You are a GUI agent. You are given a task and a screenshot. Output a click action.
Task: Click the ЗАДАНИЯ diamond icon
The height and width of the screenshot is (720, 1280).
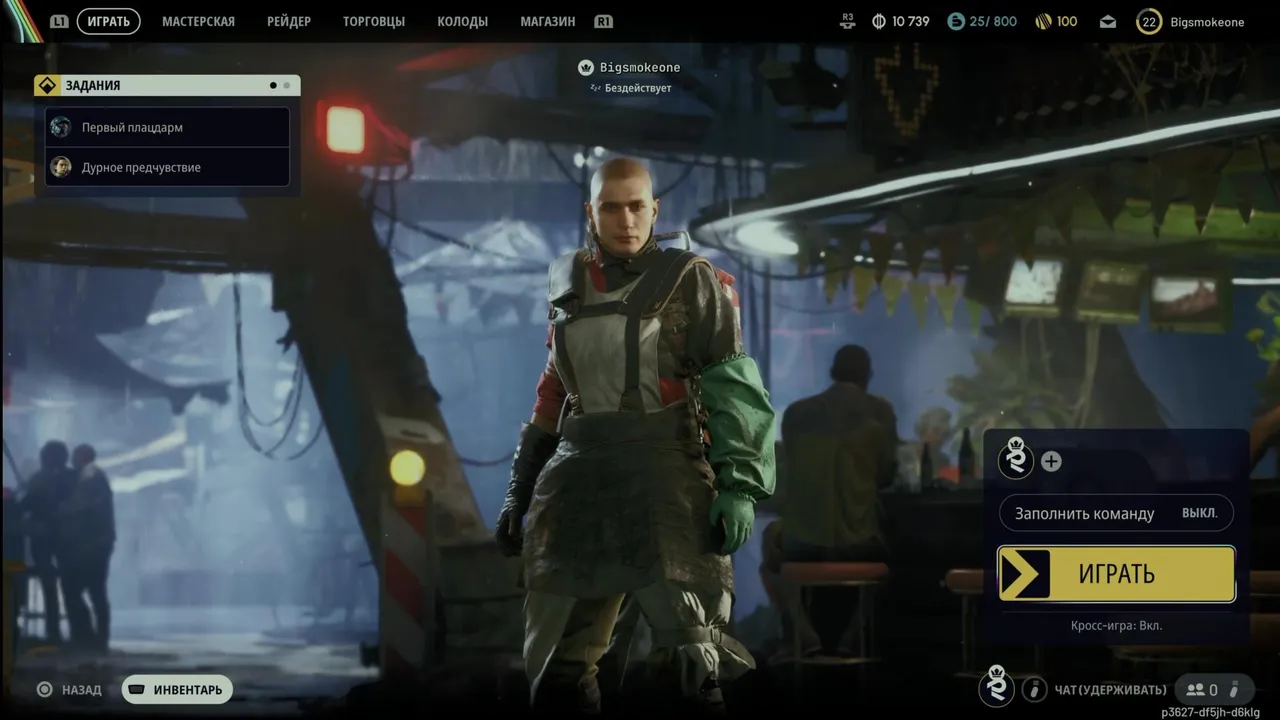pos(46,86)
